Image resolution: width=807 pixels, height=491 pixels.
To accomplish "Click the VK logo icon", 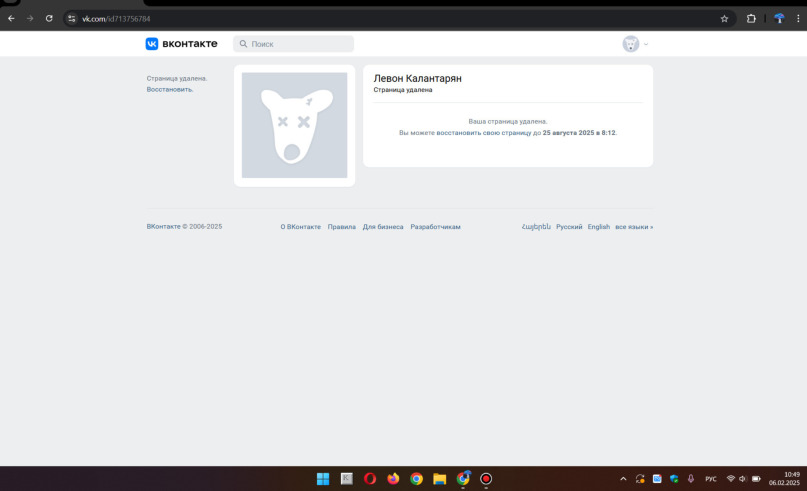I will tap(152, 44).
